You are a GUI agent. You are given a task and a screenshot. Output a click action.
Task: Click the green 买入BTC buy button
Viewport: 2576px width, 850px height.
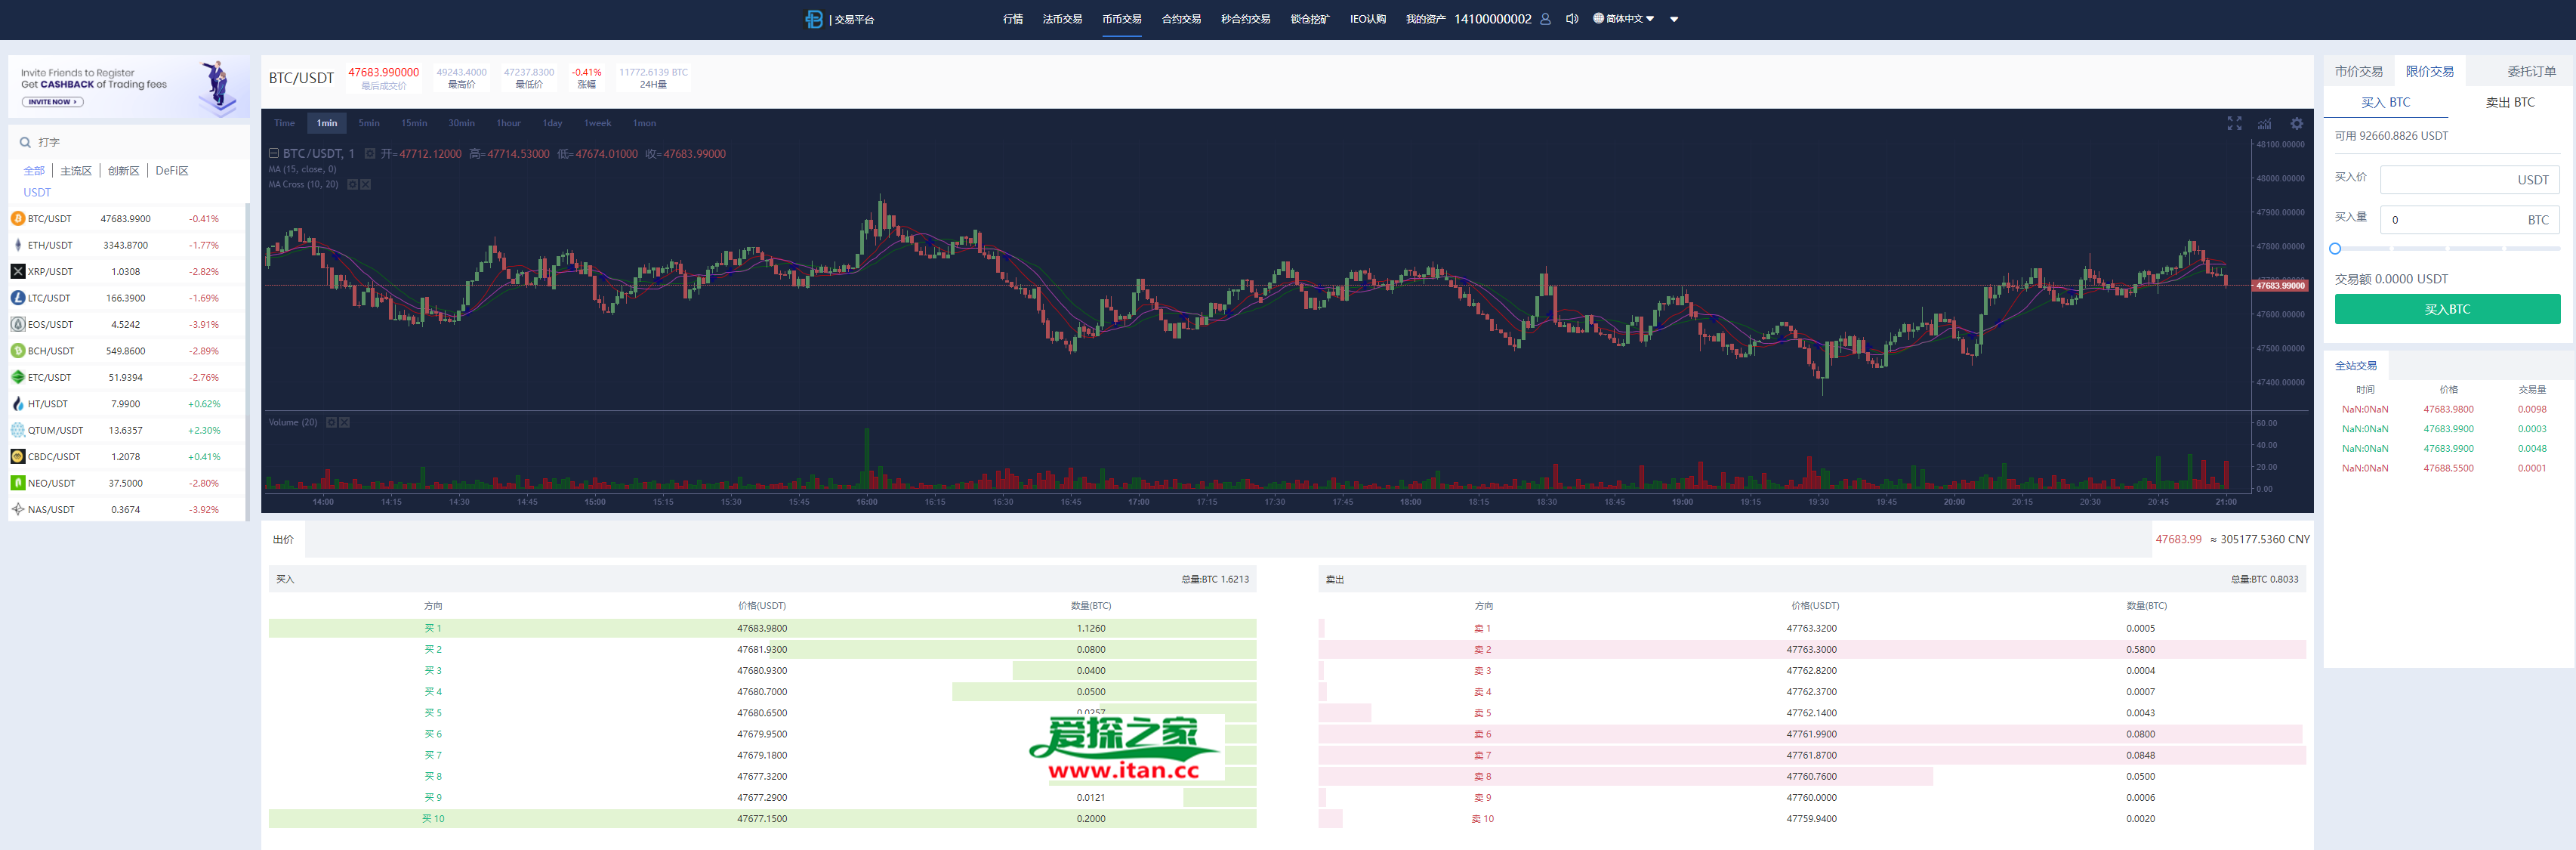tap(2447, 309)
